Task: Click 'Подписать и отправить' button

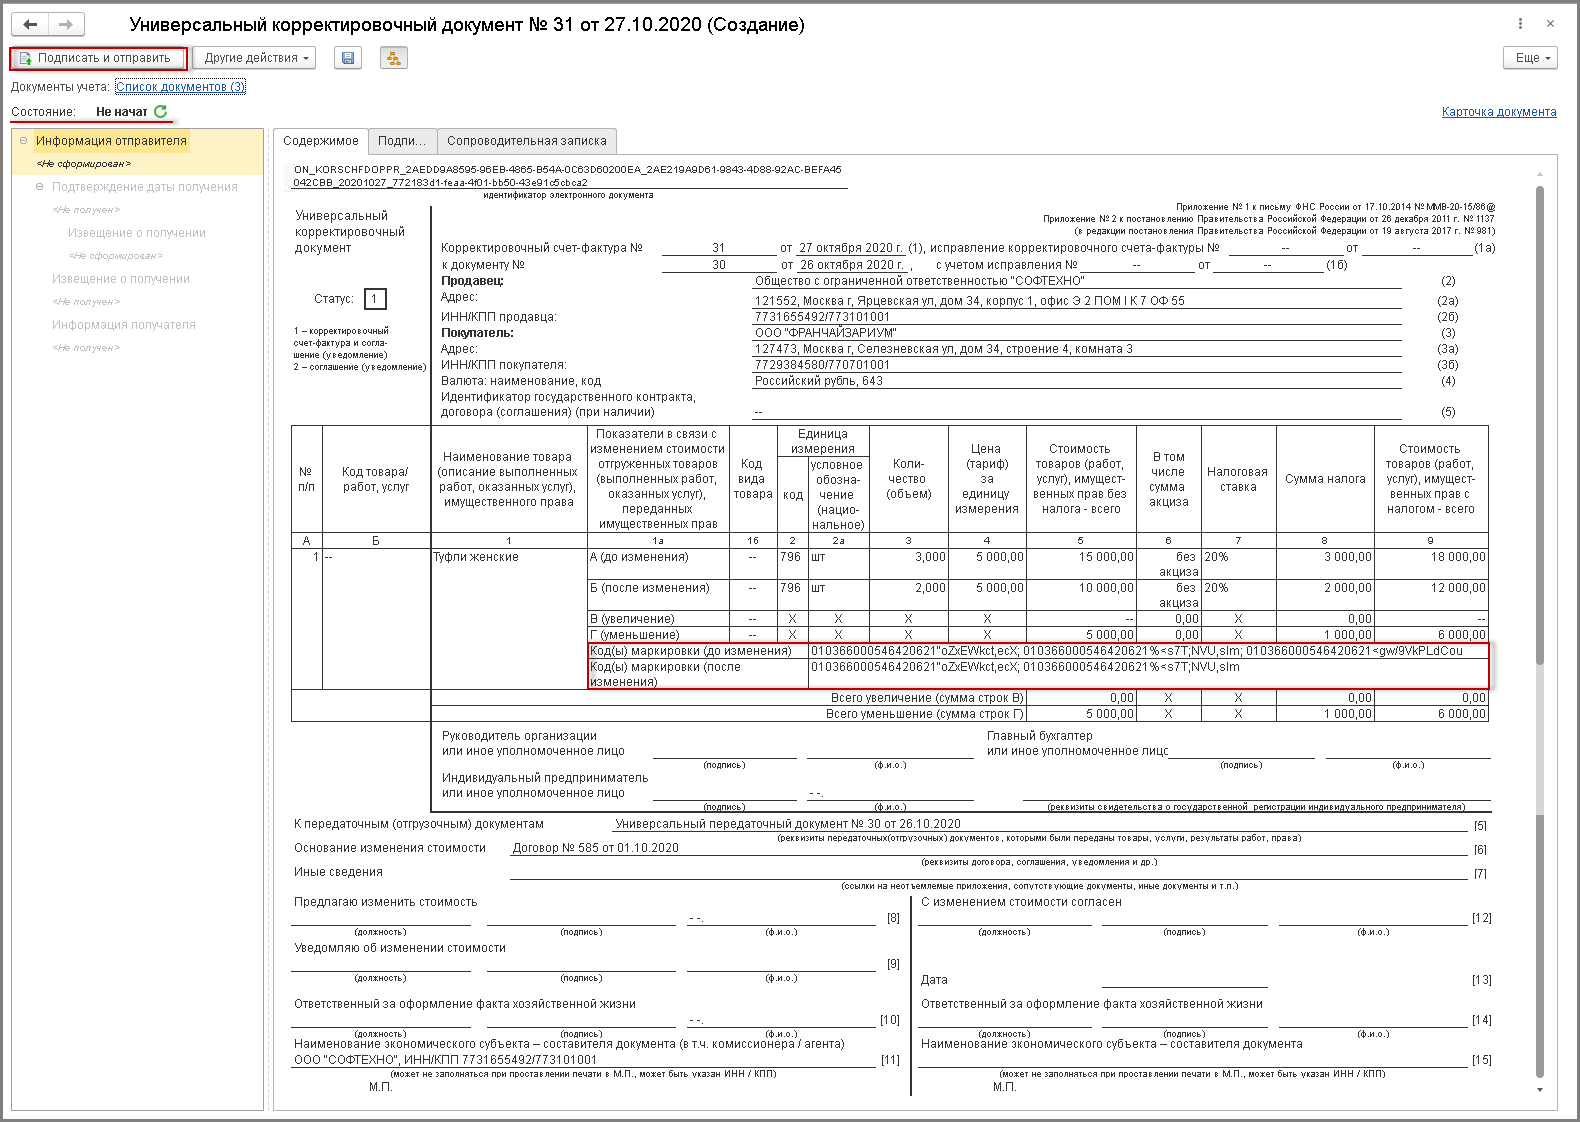Action: point(98,58)
